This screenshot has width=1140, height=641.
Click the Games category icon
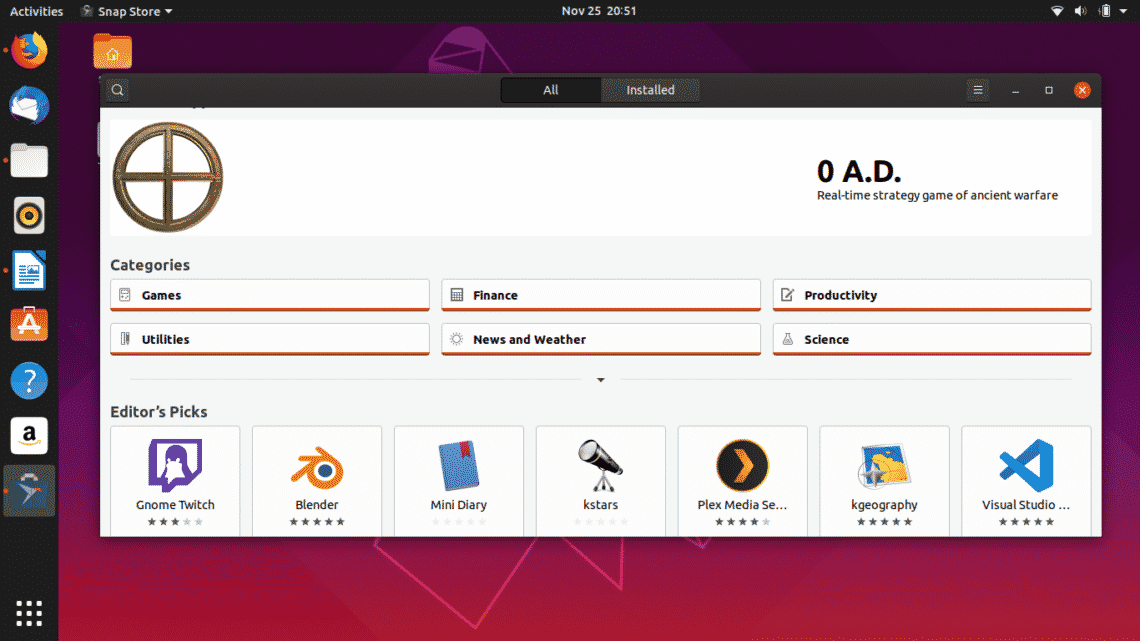click(x=125, y=295)
